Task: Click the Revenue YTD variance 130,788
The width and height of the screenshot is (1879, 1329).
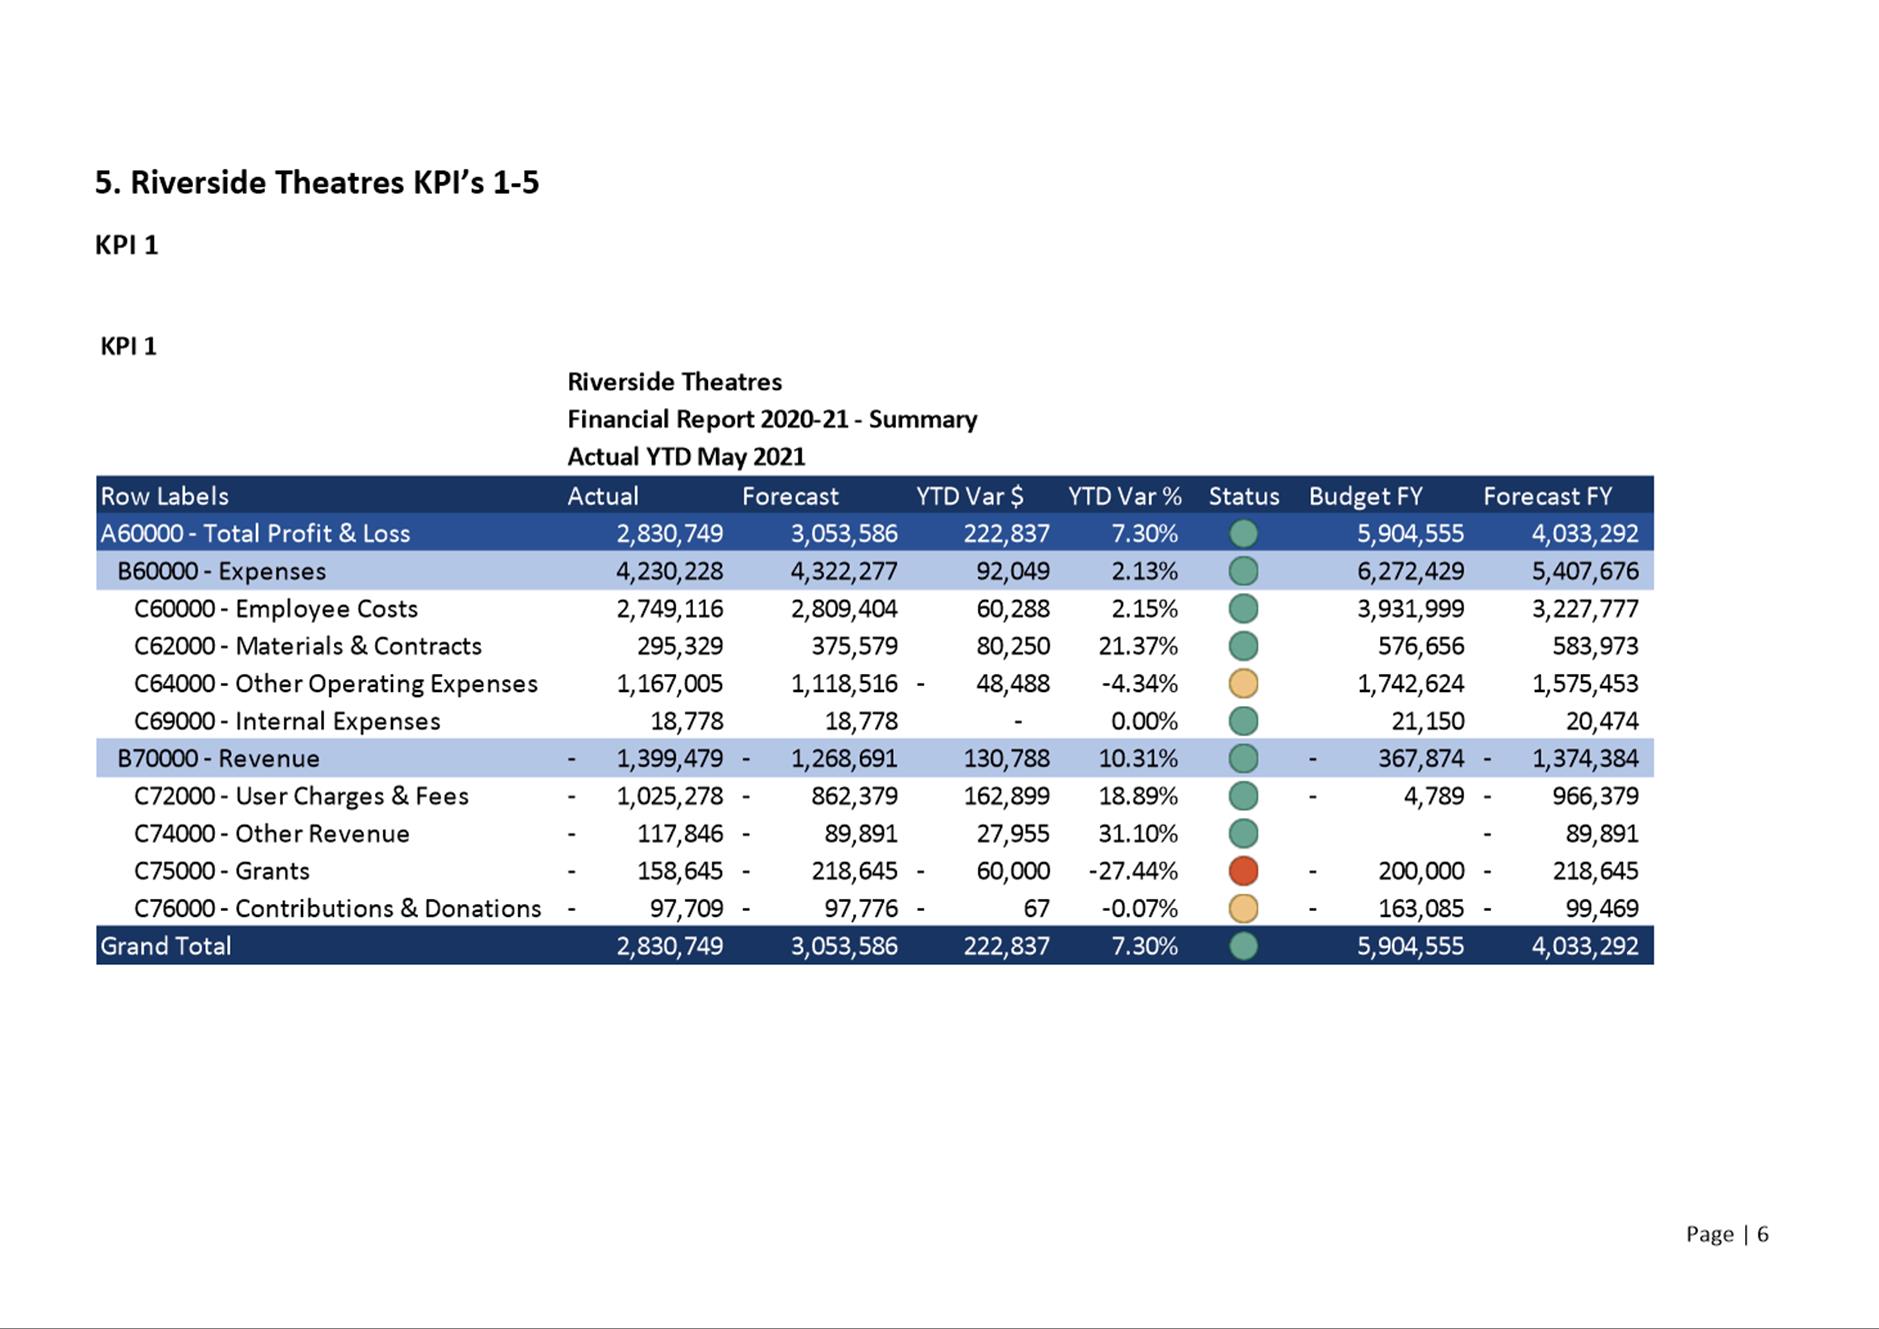Action: click(1007, 759)
